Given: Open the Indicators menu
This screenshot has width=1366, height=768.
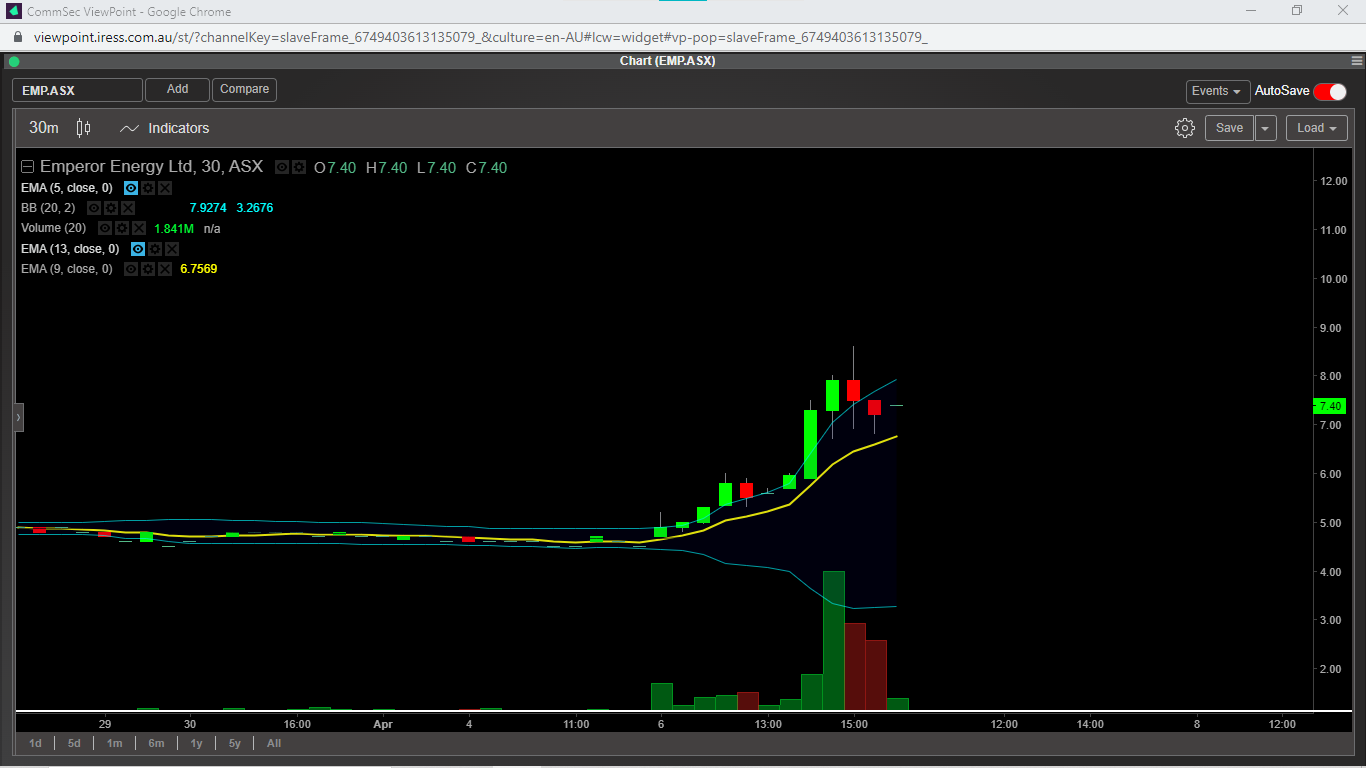Looking at the screenshot, I should (164, 128).
